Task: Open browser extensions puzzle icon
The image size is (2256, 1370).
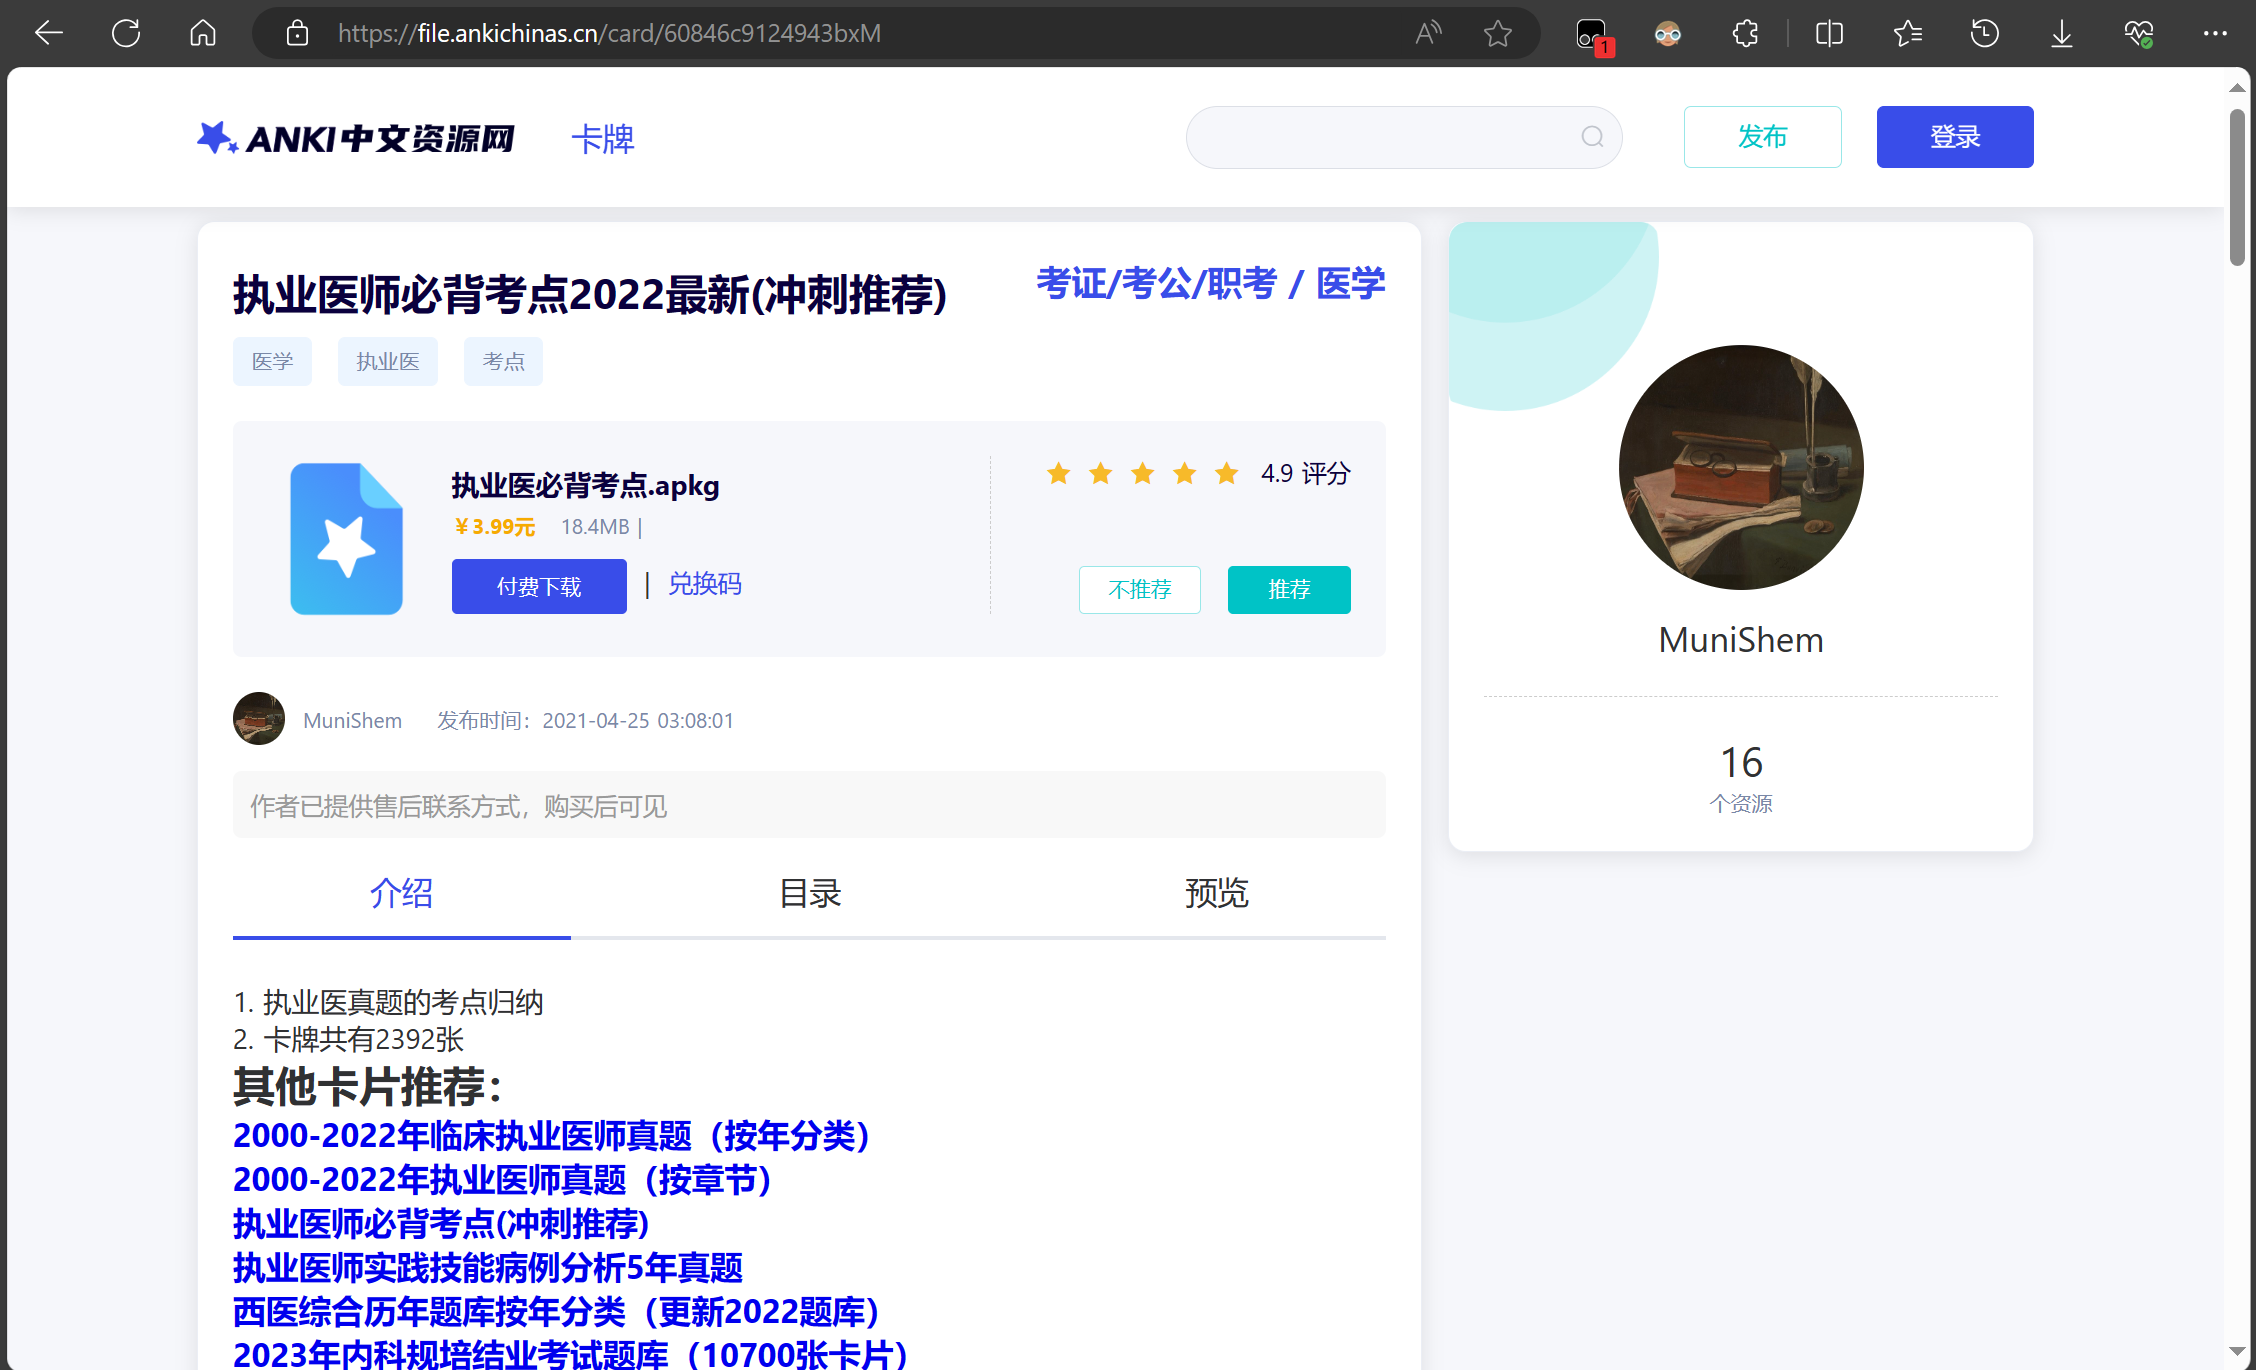Action: coord(1745,33)
